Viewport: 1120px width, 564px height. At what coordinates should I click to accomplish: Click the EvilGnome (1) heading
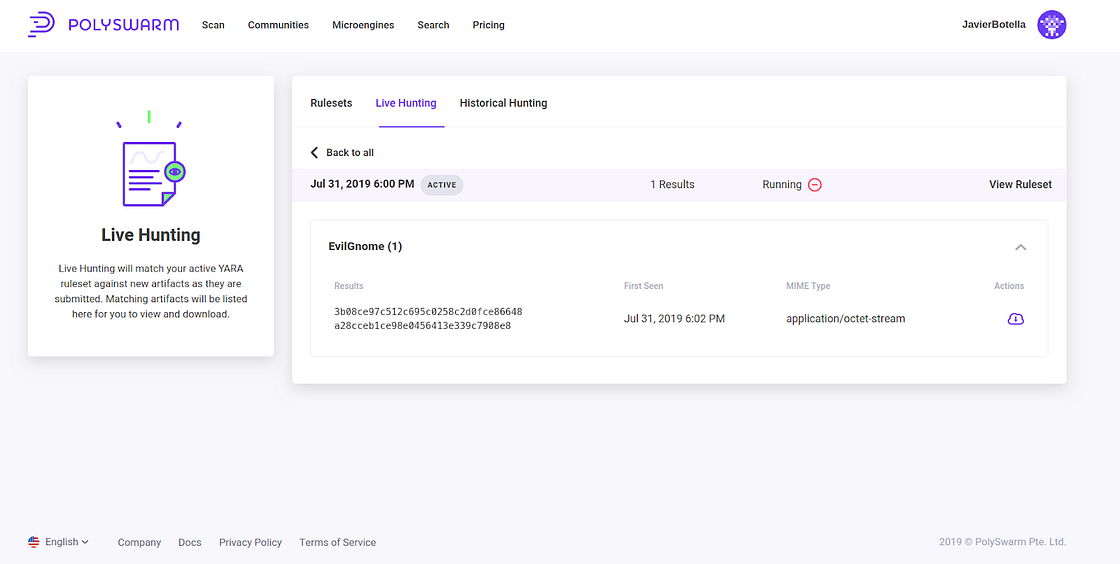coord(365,246)
